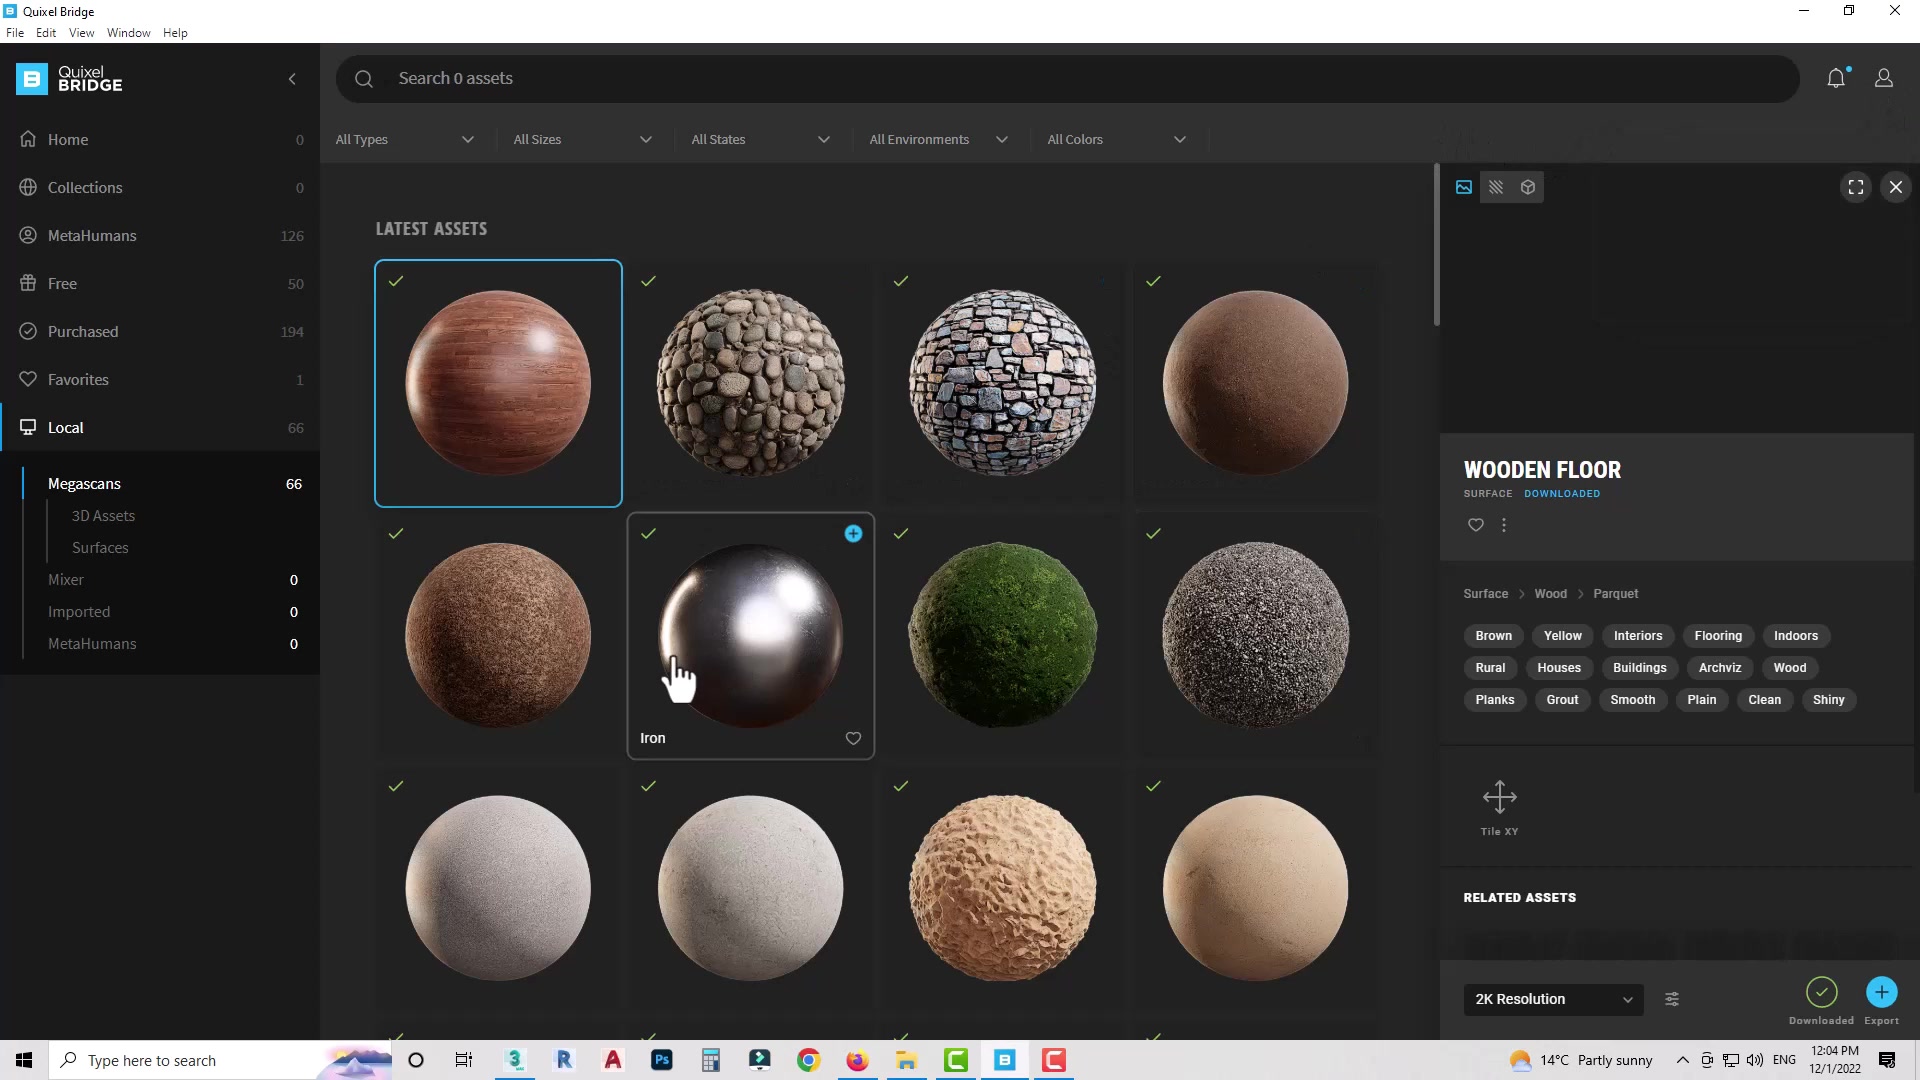
Task: Select Surfaces under Megascans
Action: (100, 548)
